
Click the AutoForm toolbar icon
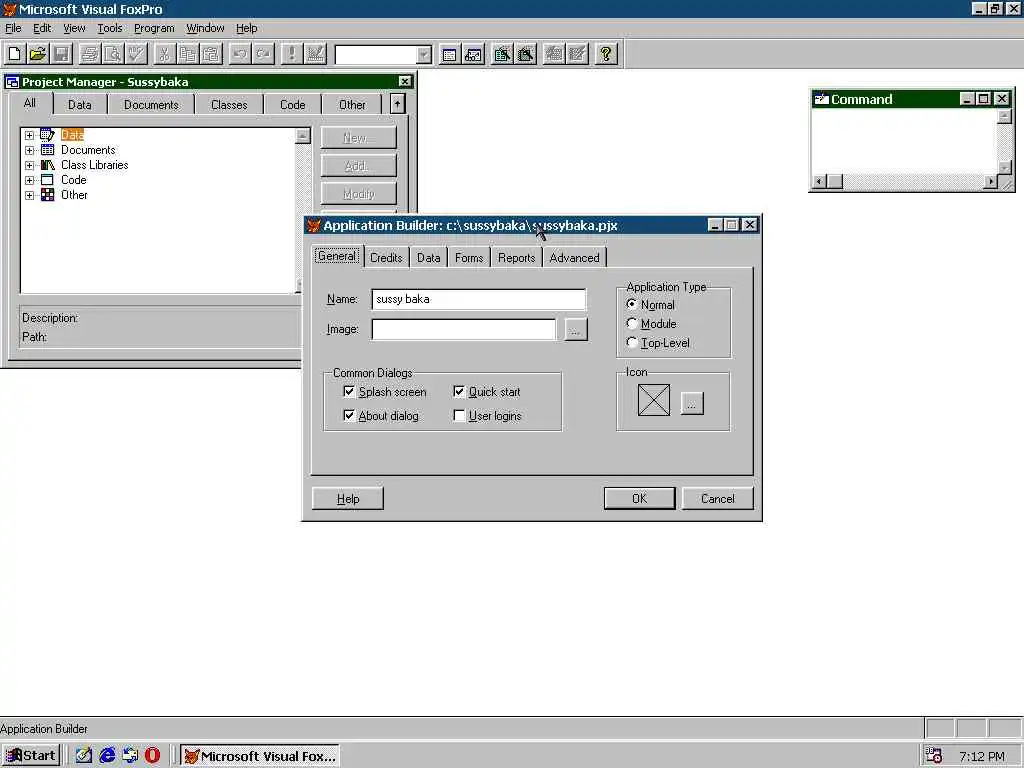[554, 54]
